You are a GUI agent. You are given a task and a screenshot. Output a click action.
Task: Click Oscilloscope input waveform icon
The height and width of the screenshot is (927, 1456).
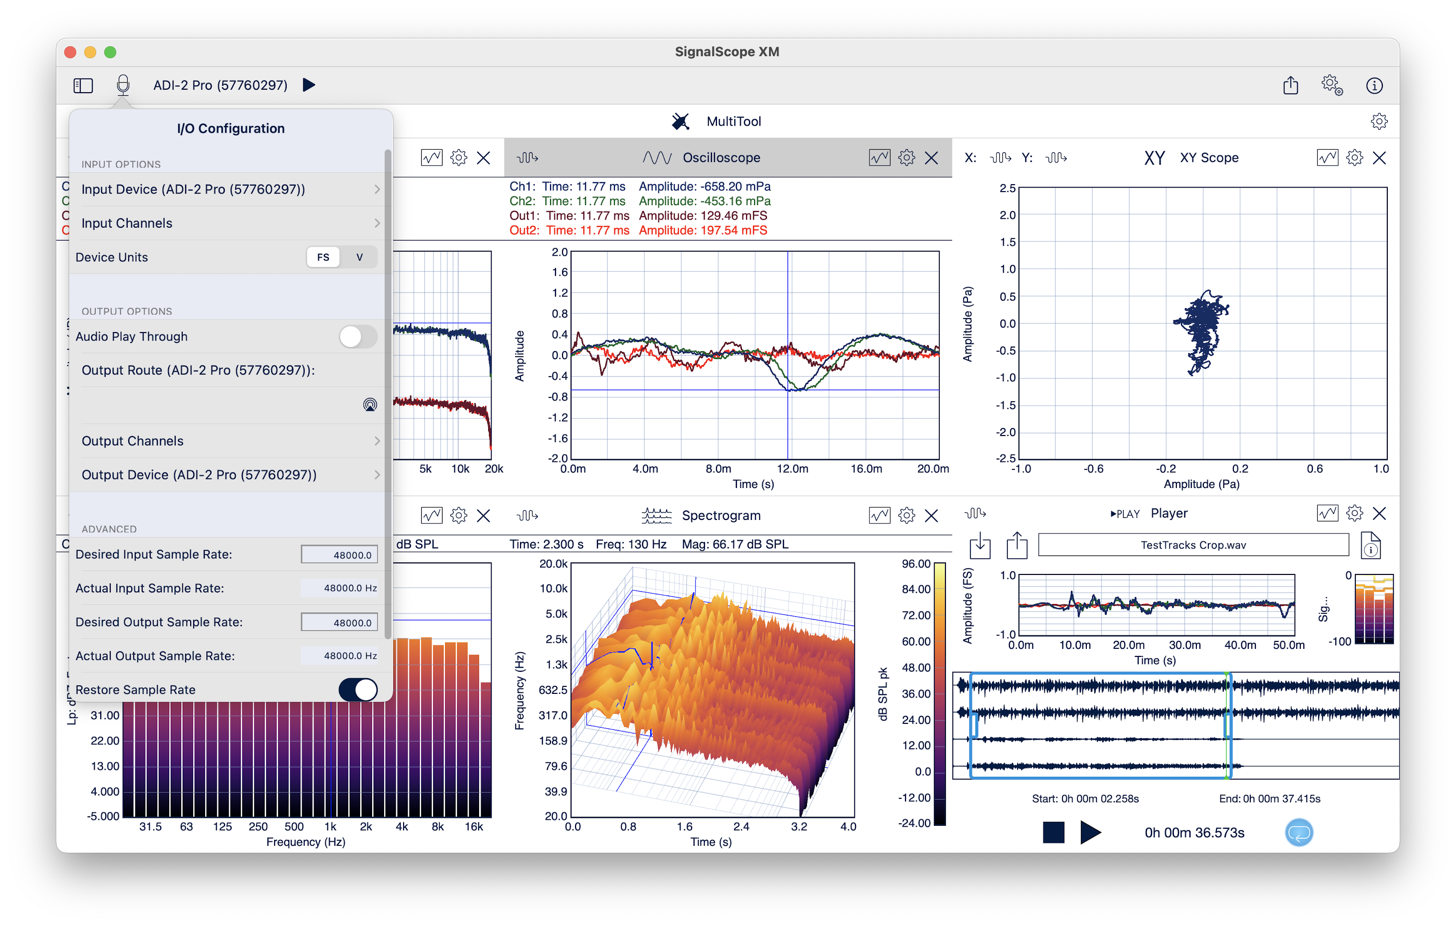pos(528,158)
